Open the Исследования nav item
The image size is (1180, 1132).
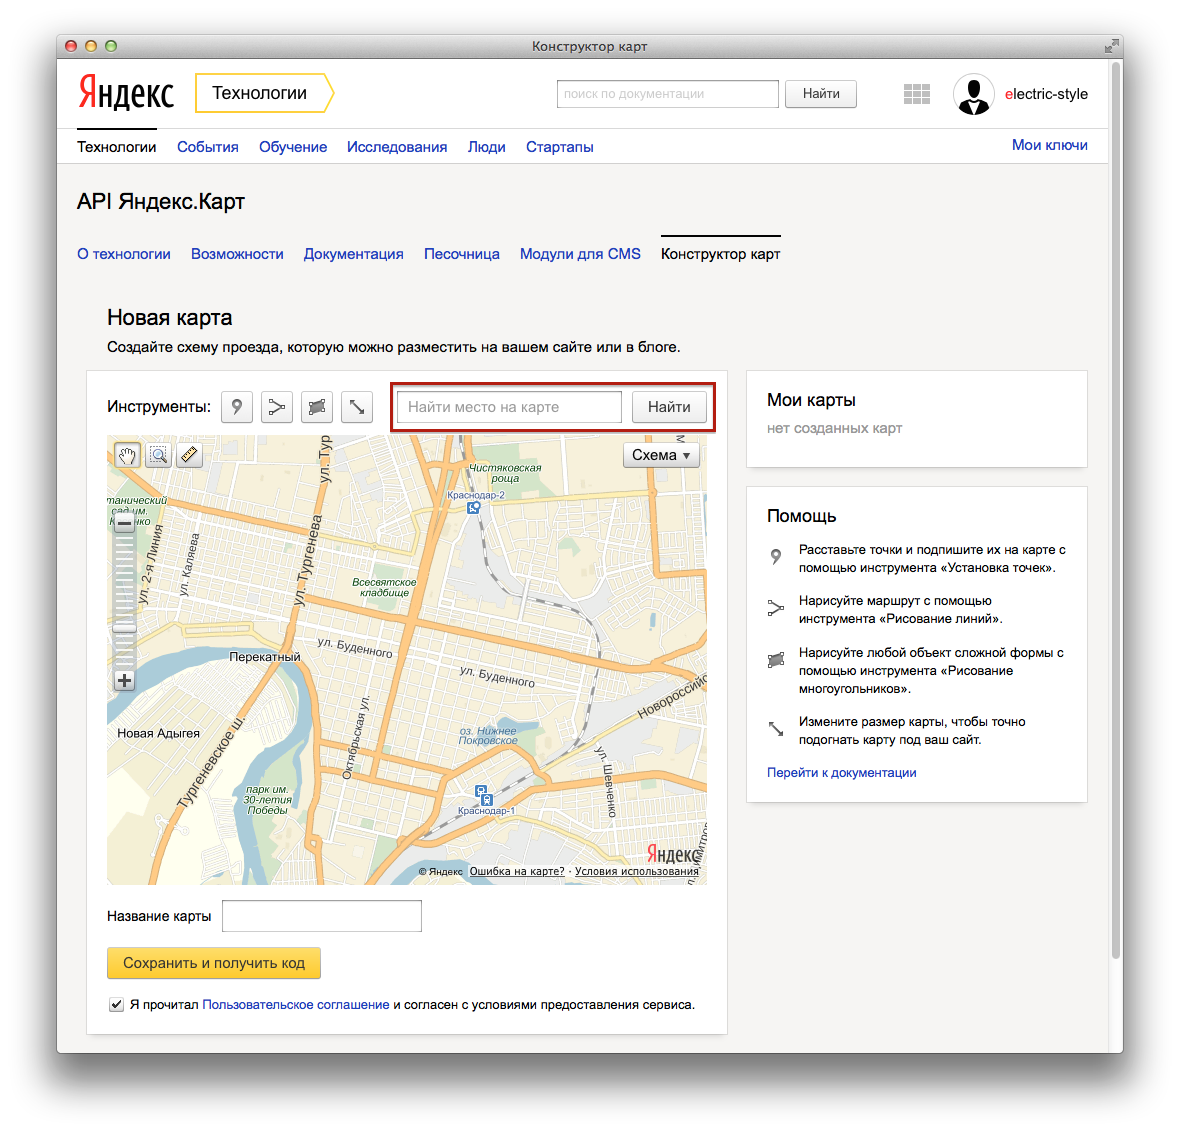[x=397, y=147]
